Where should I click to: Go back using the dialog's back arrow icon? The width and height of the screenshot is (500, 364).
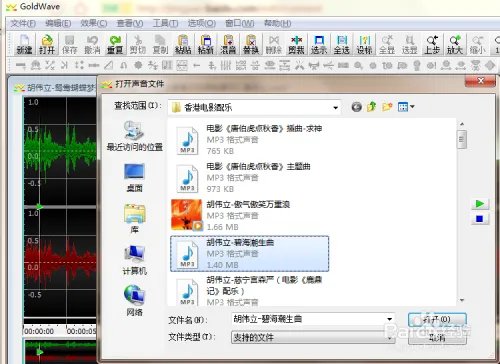pos(356,107)
